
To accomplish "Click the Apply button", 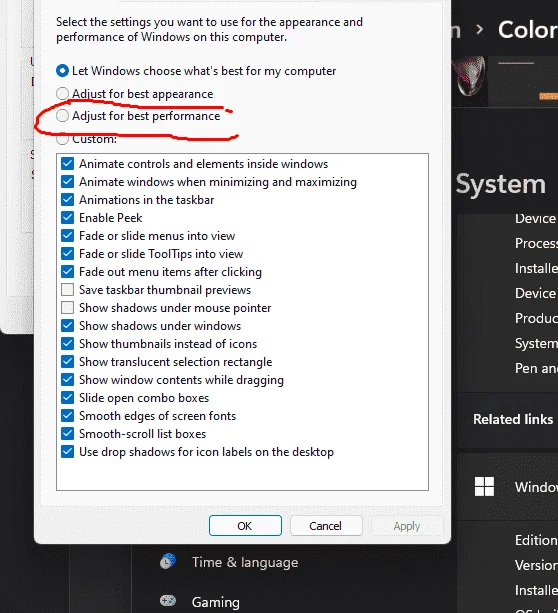I will [x=407, y=525].
